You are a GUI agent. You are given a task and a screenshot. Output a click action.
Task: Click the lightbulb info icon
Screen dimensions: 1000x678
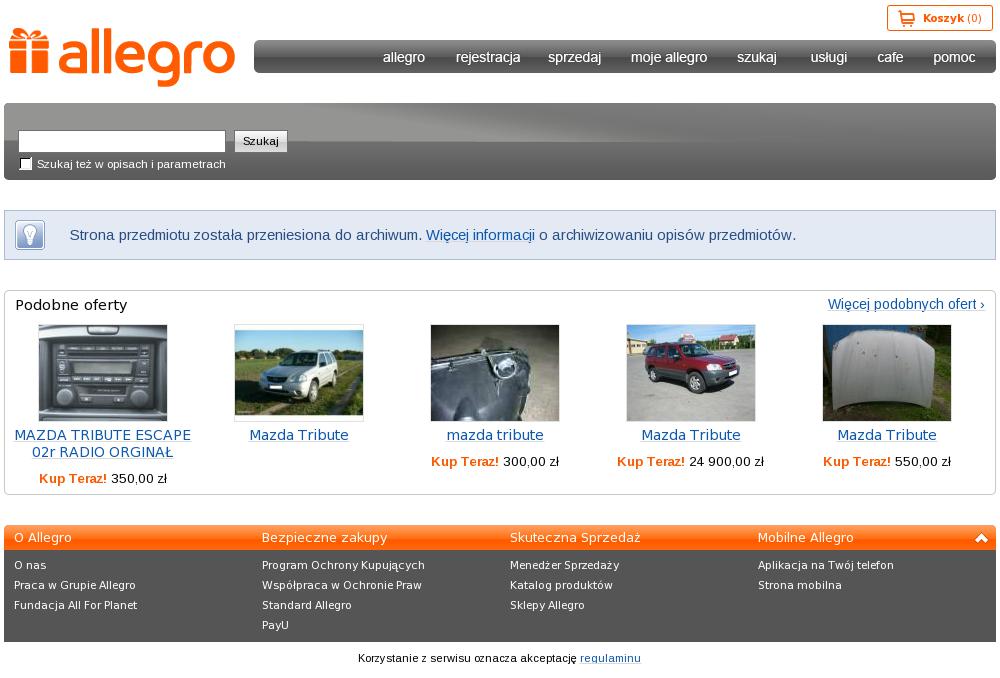pyautogui.click(x=30, y=235)
